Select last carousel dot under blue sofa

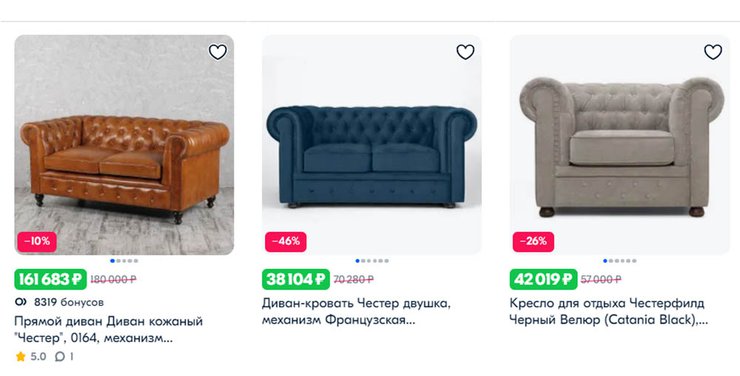pos(387,261)
